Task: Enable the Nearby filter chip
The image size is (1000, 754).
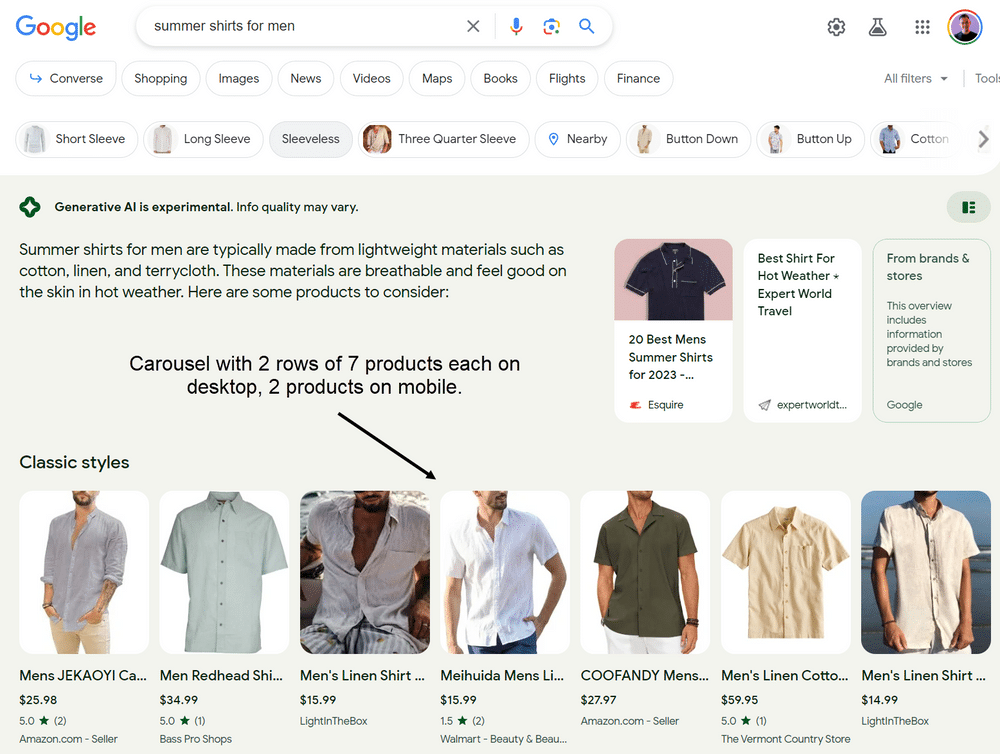Action: click(577, 139)
